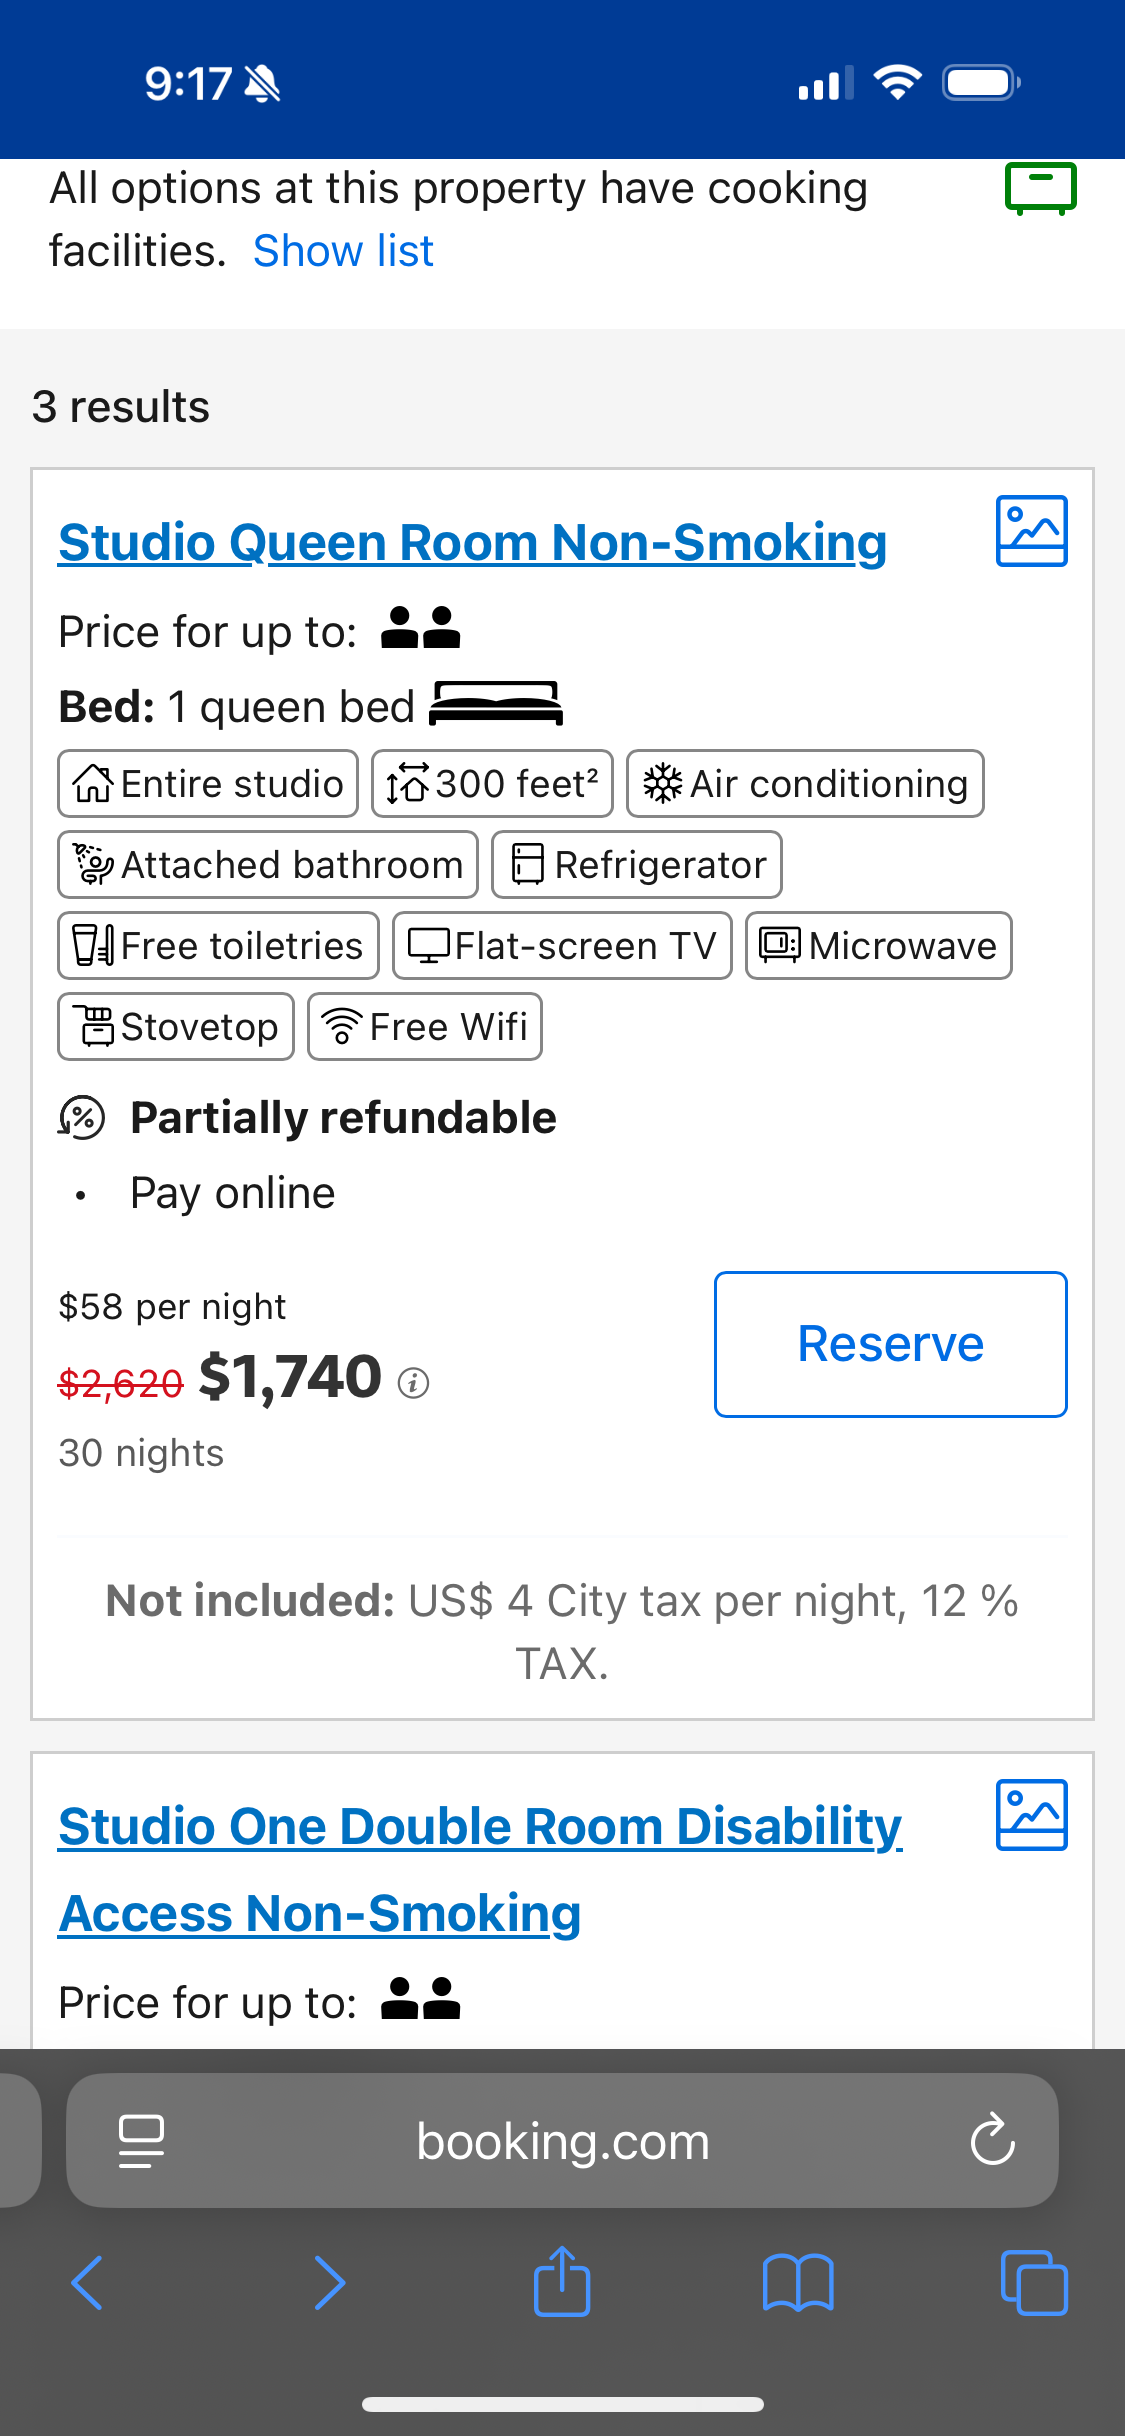Viewport: 1125px width, 2436px height.
Task: Open Disability Access room photo gallery icon
Action: (1031, 1815)
